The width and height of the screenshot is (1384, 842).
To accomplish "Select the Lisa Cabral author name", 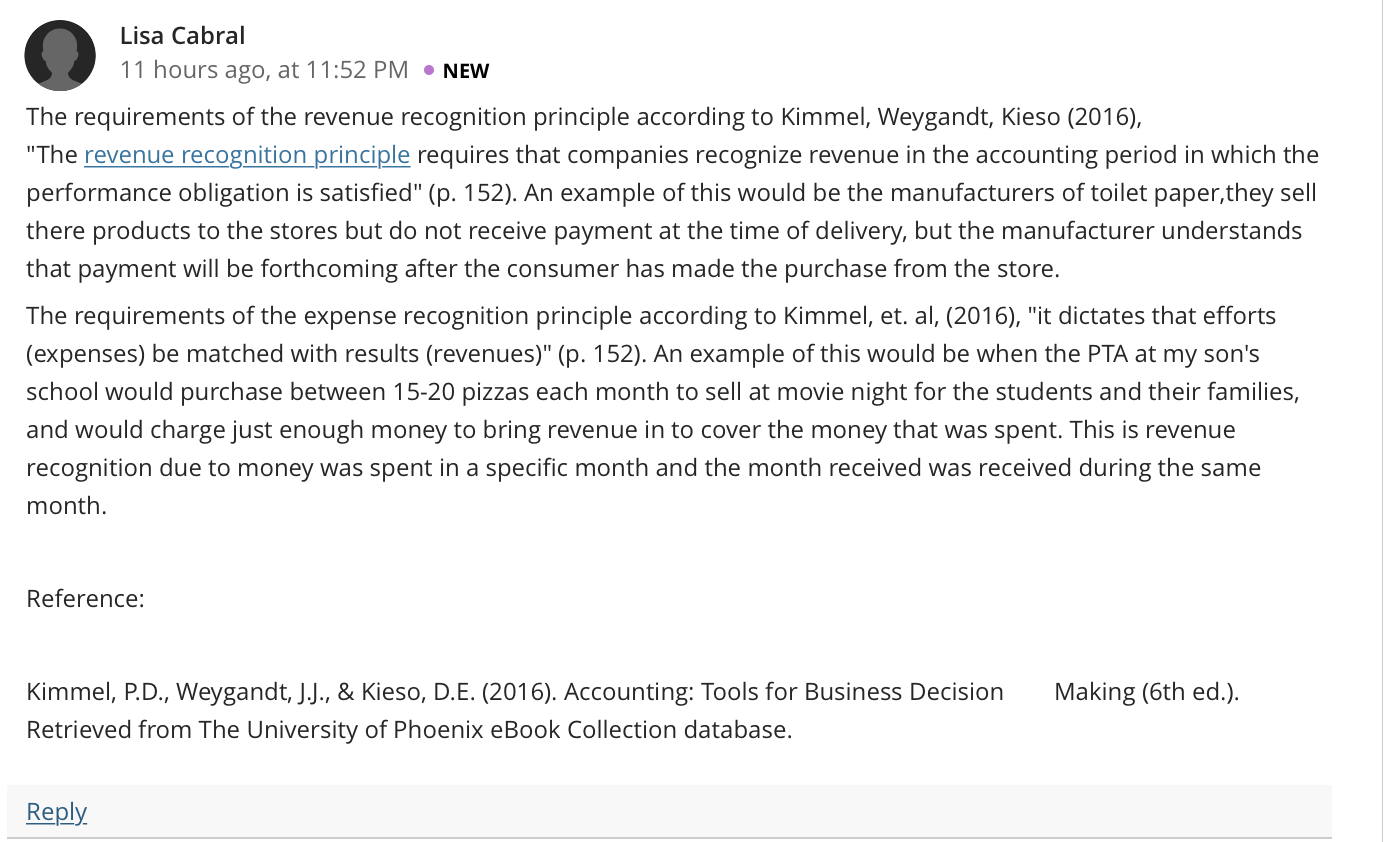I will click(x=182, y=35).
